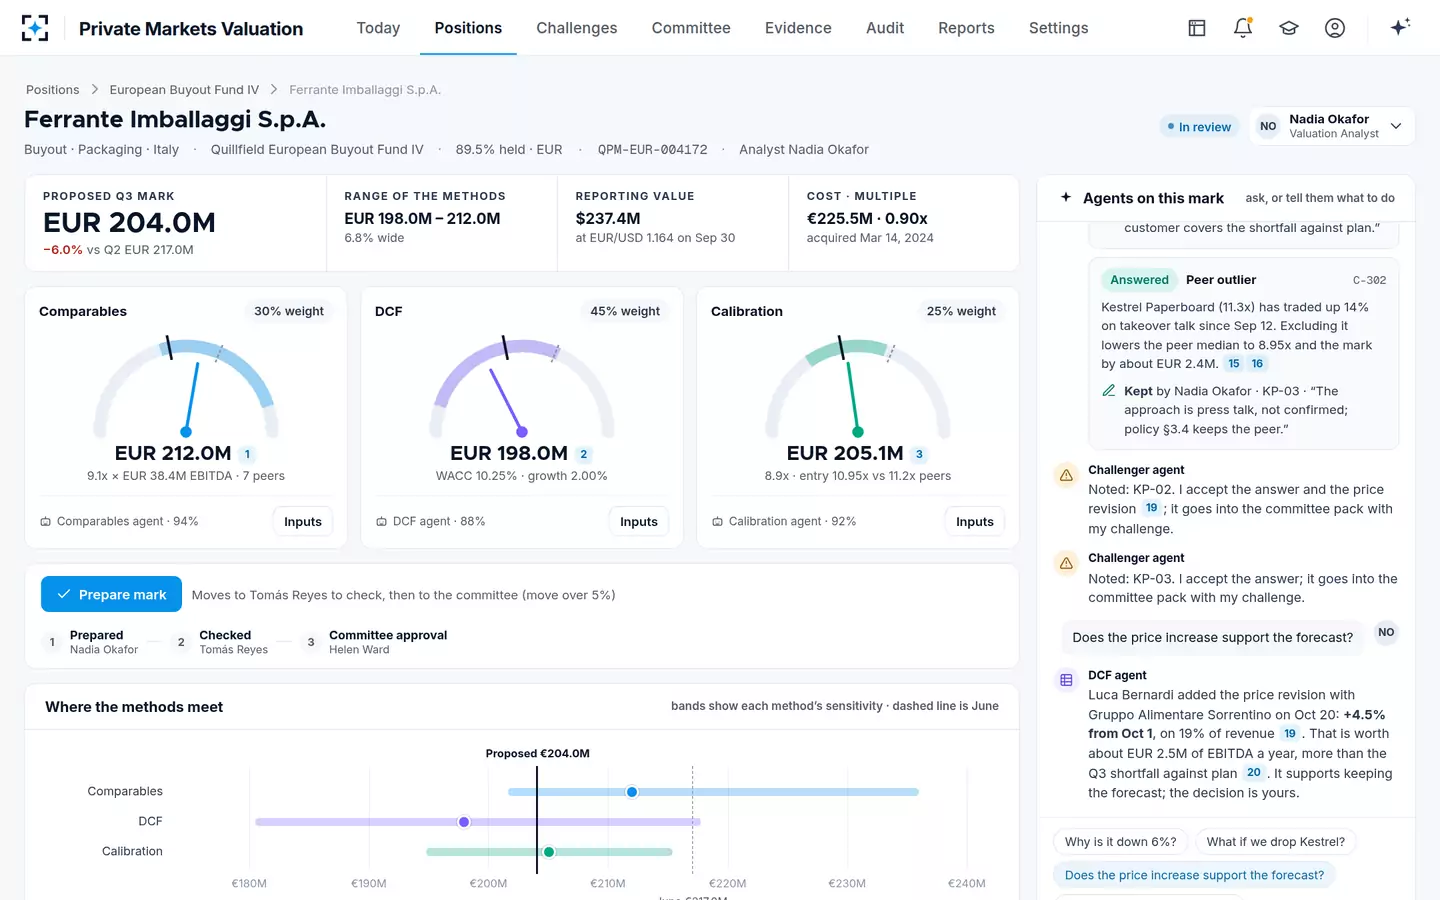
Task: Open the user account profile icon
Action: pos(1335,28)
